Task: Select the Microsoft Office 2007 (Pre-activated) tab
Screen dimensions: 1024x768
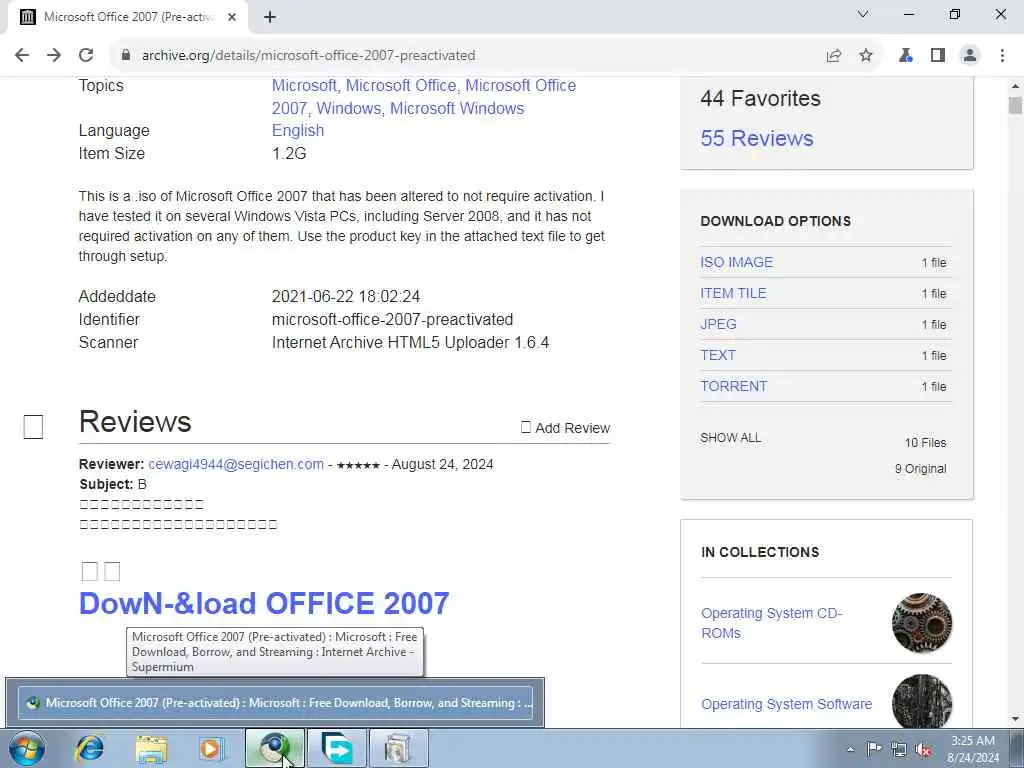Action: (x=128, y=17)
